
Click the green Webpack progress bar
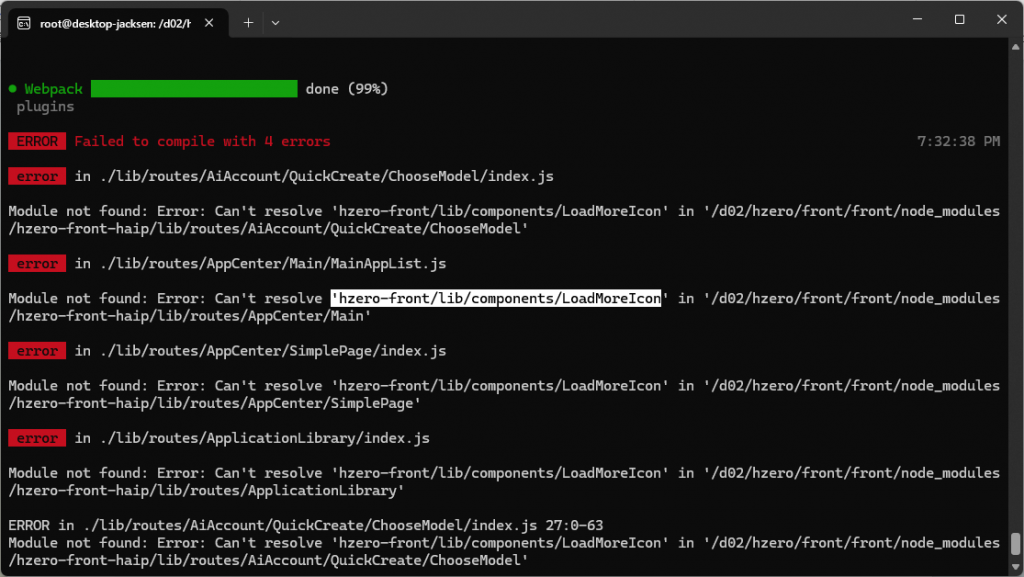(194, 89)
